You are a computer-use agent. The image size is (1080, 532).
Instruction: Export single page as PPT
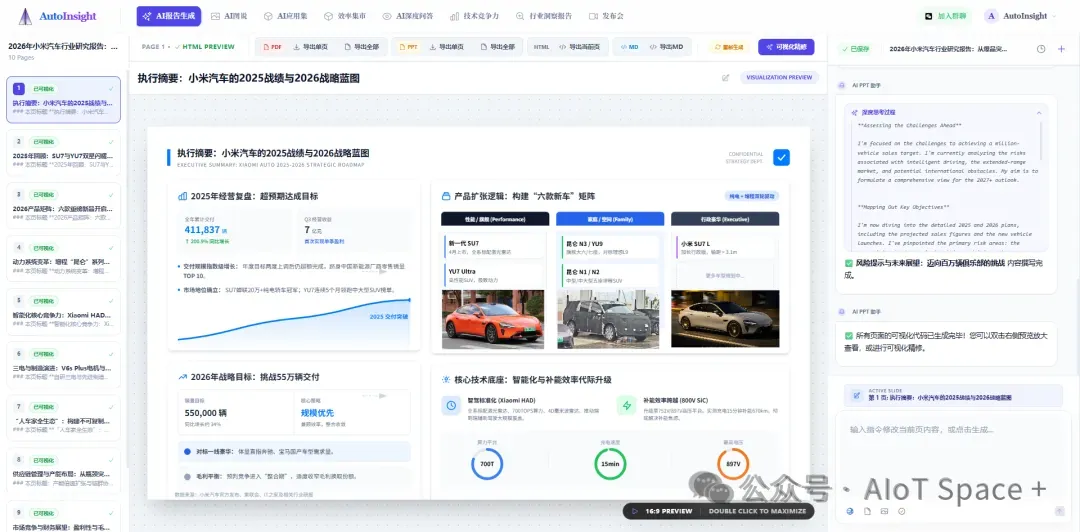click(446, 47)
